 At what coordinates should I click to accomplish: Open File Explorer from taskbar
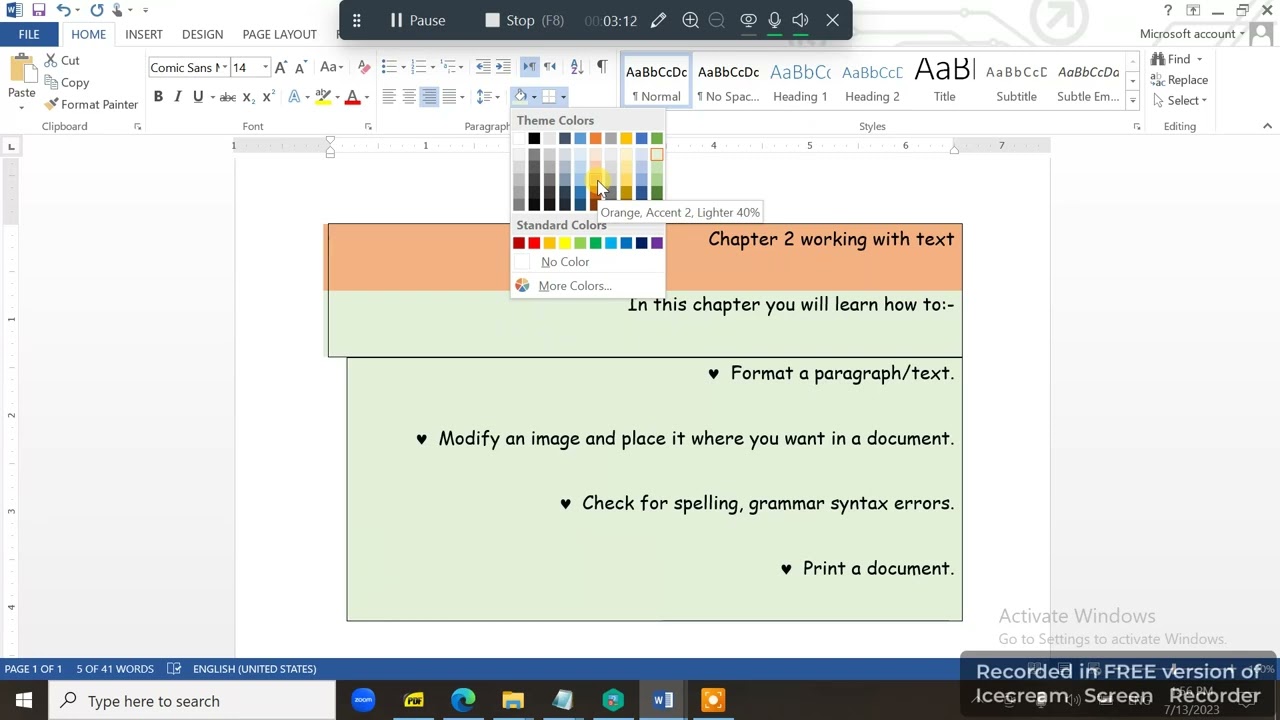pyautogui.click(x=513, y=700)
